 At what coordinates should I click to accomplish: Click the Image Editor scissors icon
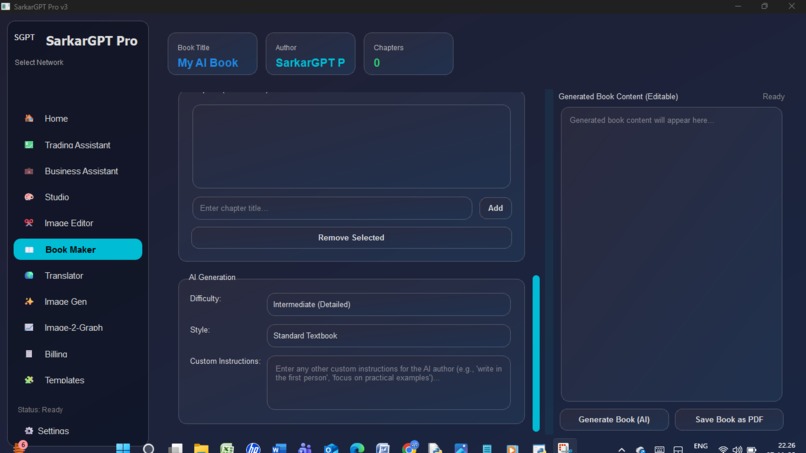click(29, 223)
